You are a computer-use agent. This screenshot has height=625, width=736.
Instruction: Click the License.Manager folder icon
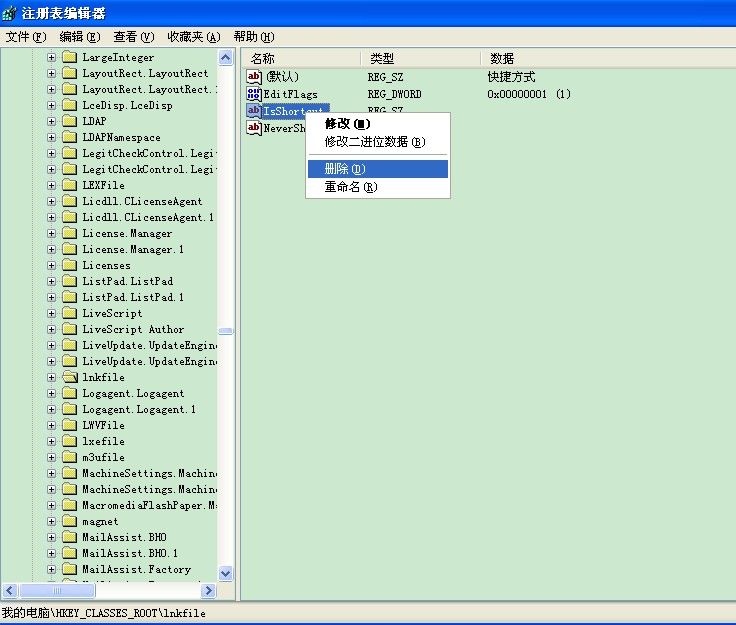point(69,233)
